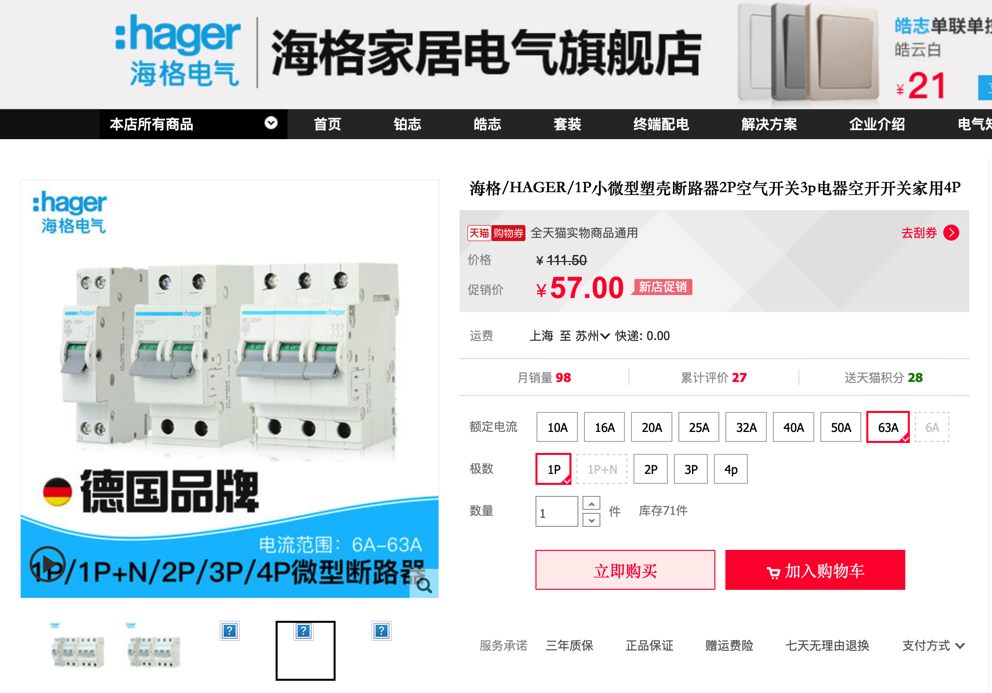Choose the 2P pole number option

(x=650, y=469)
